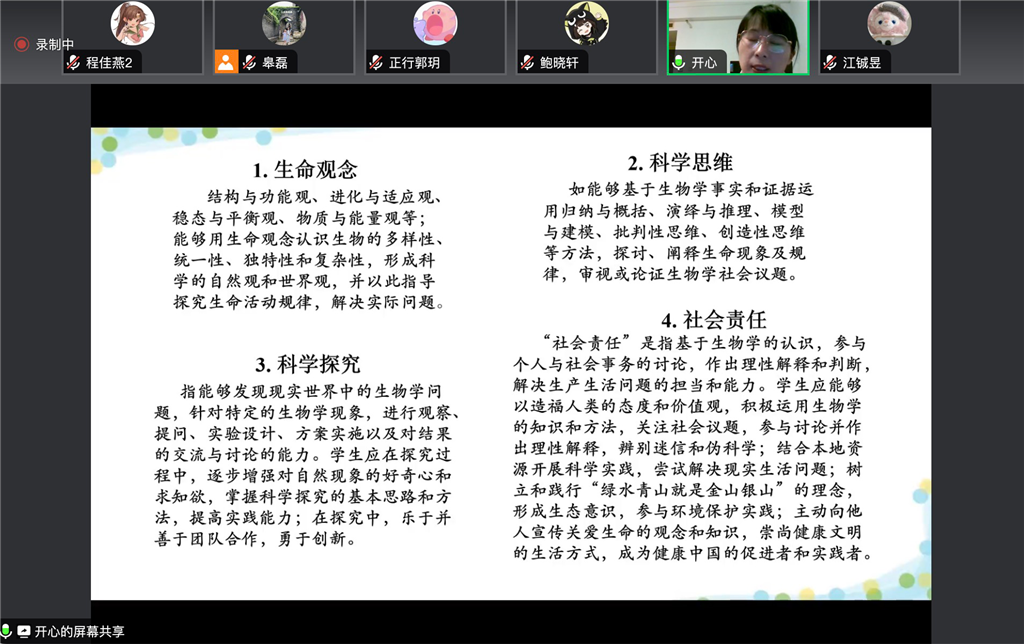Select 程佳燕2's participant video tile
This screenshot has width=1024, height=644.
tap(133, 37)
